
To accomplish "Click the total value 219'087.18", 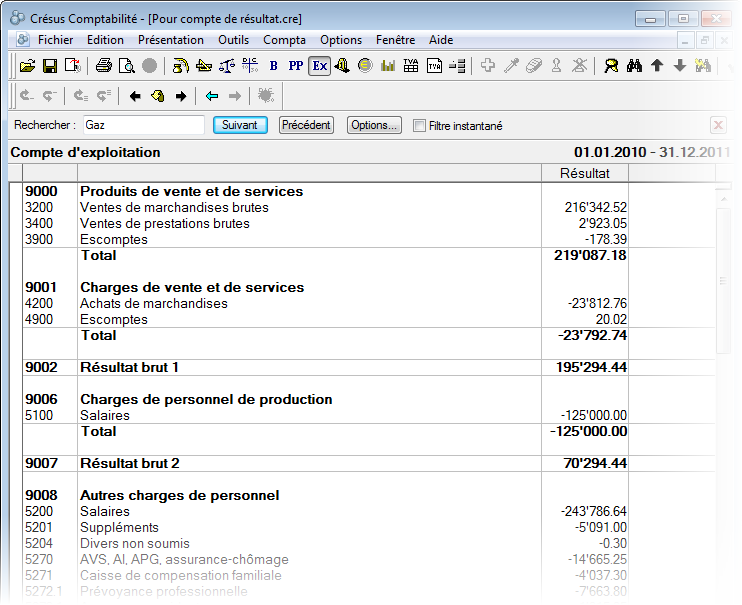I will point(590,256).
